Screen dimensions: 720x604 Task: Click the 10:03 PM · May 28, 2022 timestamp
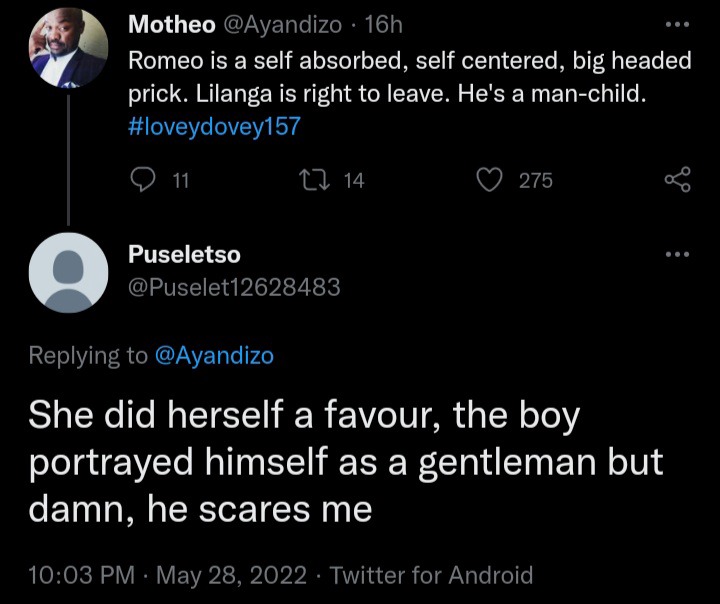point(168,575)
